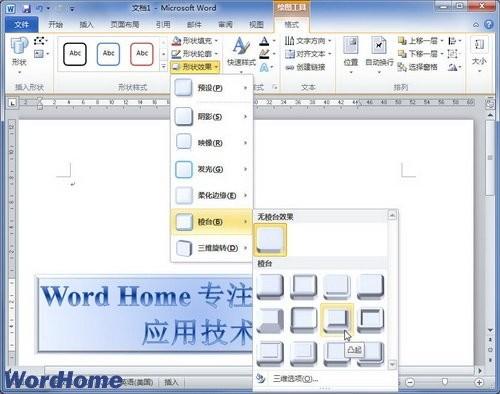The width and height of the screenshot is (500, 394).
Task: Open the 文件 tab
Action: pos(22,24)
